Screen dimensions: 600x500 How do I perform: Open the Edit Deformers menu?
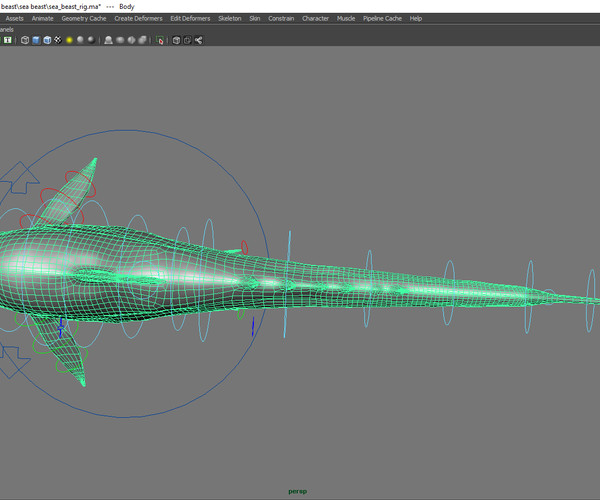[190, 18]
